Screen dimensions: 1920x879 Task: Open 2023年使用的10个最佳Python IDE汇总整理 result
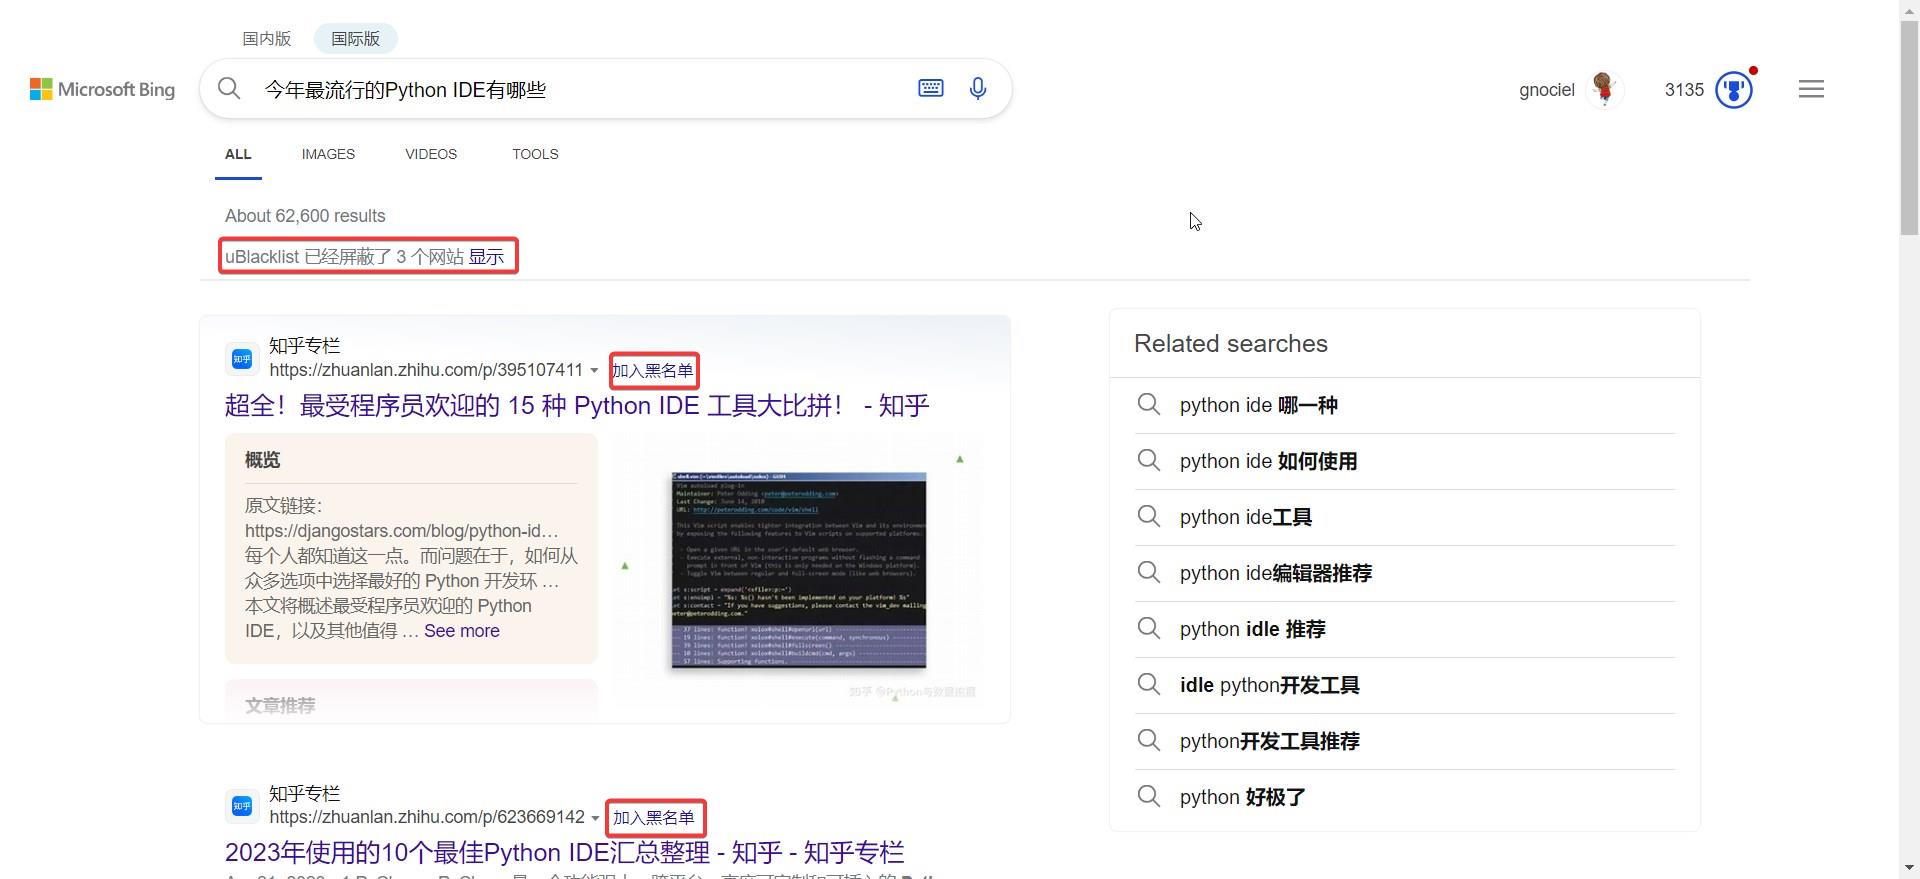point(564,852)
